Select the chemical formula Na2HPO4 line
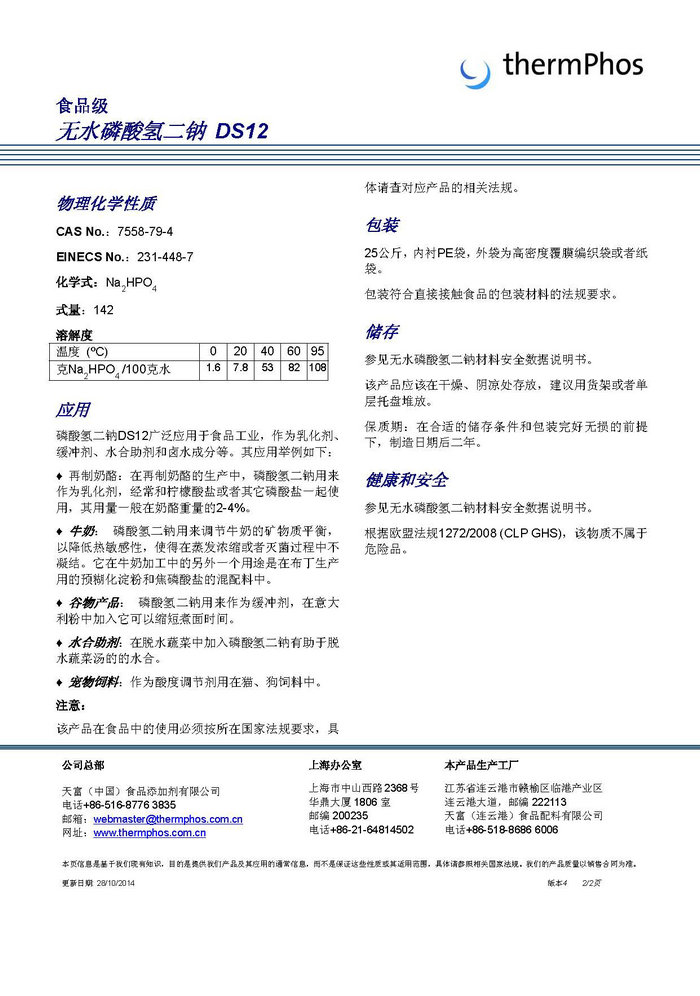Screen dimensions: 700x996 pos(106,283)
